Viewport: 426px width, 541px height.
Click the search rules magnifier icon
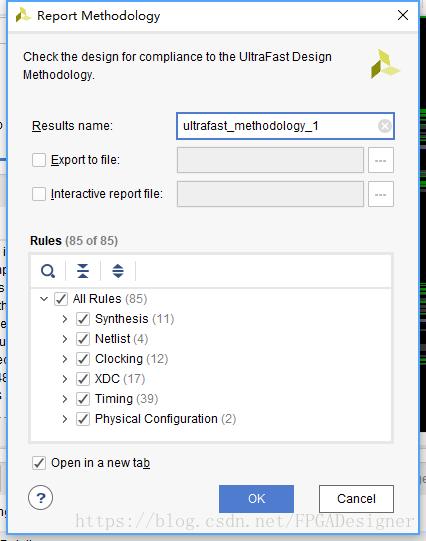[x=48, y=271]
